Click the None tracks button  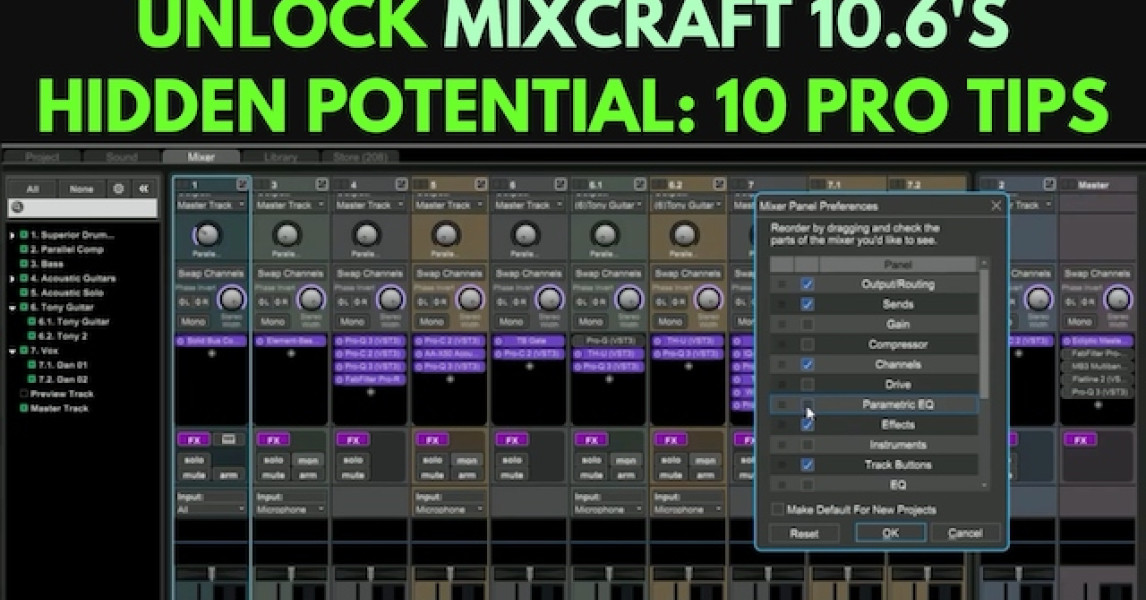point(81,189)
